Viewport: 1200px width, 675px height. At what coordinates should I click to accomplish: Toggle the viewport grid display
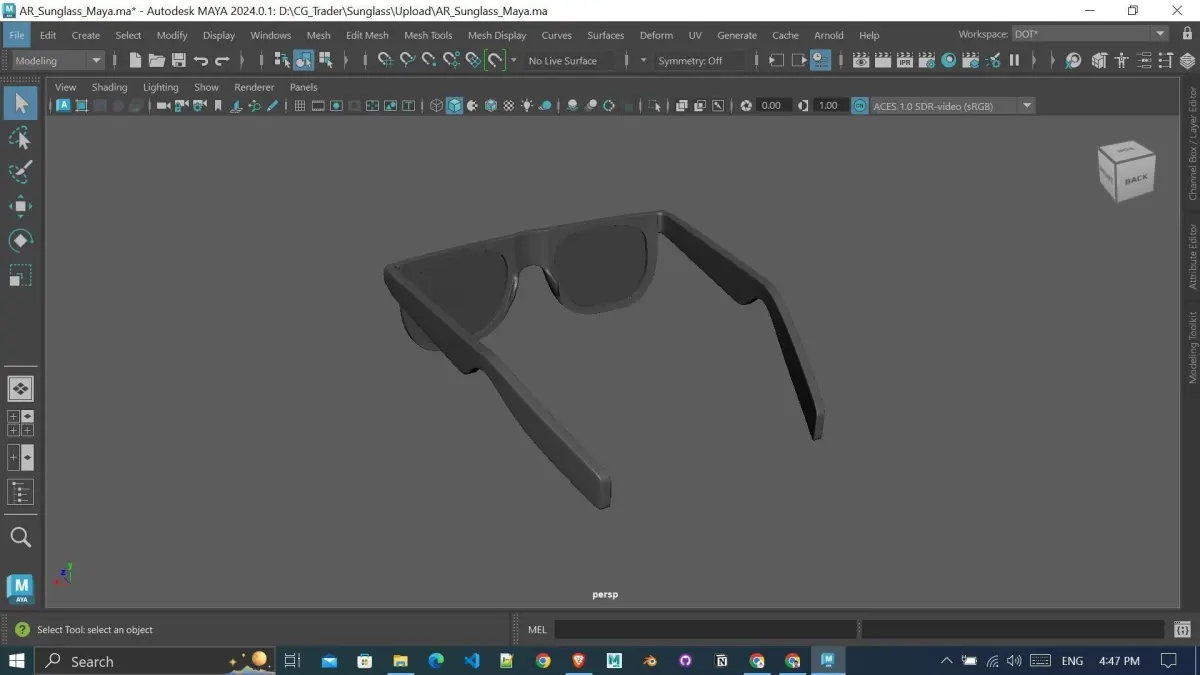click(299, 106)
